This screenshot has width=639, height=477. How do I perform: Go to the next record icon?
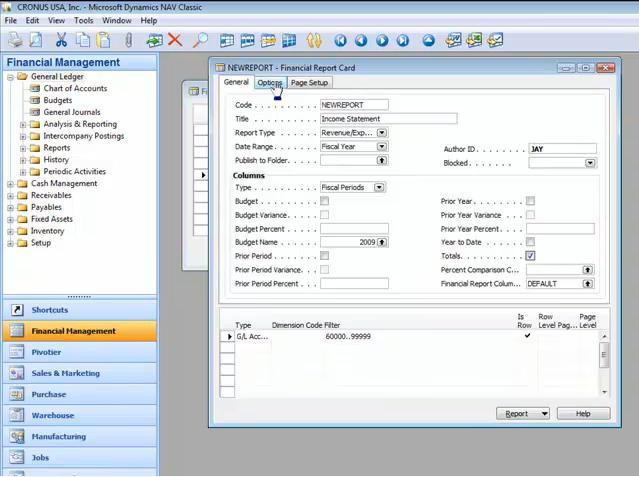pos(382,40)
